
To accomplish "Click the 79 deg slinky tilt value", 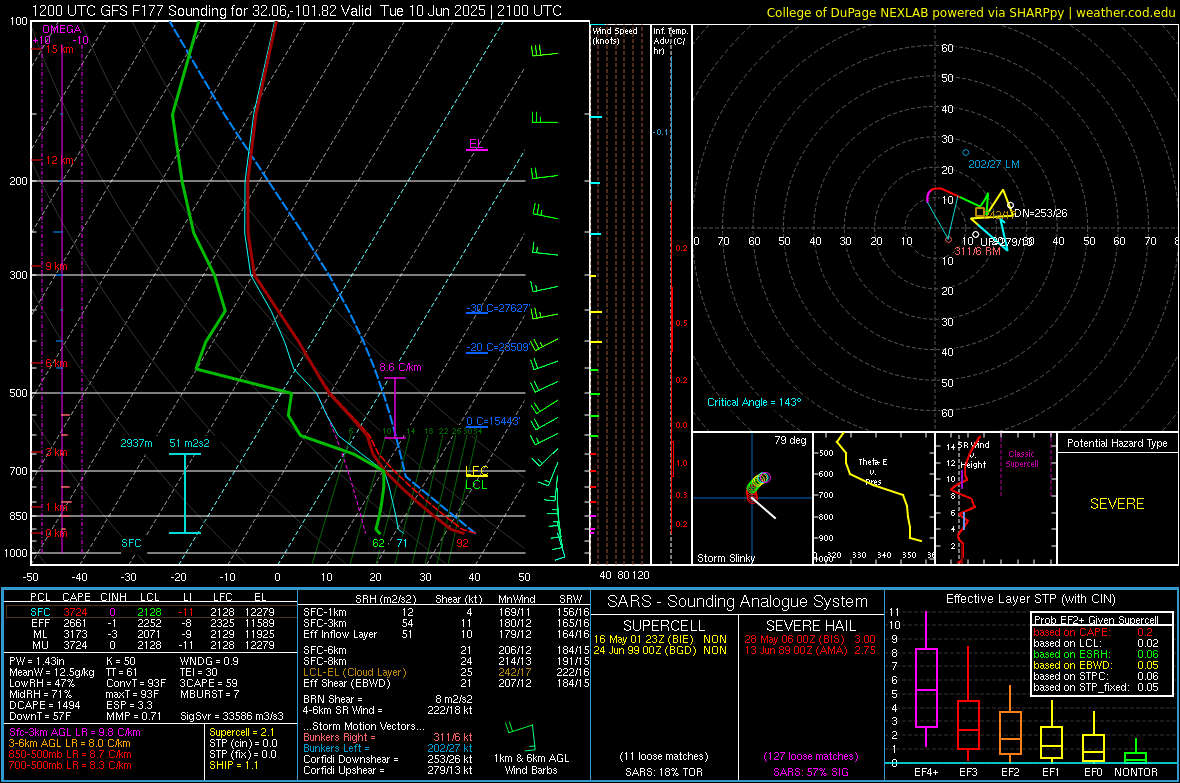I will (790, 440).
